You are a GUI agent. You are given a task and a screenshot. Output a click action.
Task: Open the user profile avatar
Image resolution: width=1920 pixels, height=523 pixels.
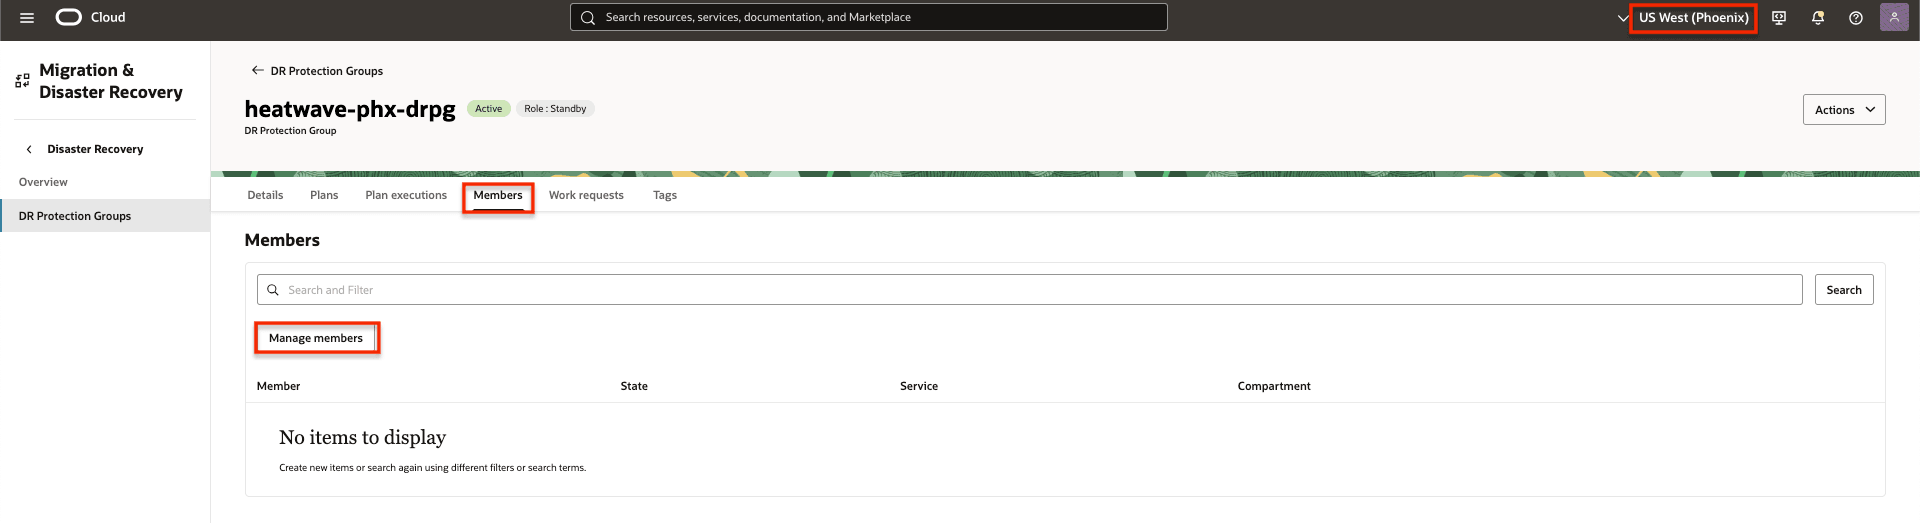tap(1894, 17)
